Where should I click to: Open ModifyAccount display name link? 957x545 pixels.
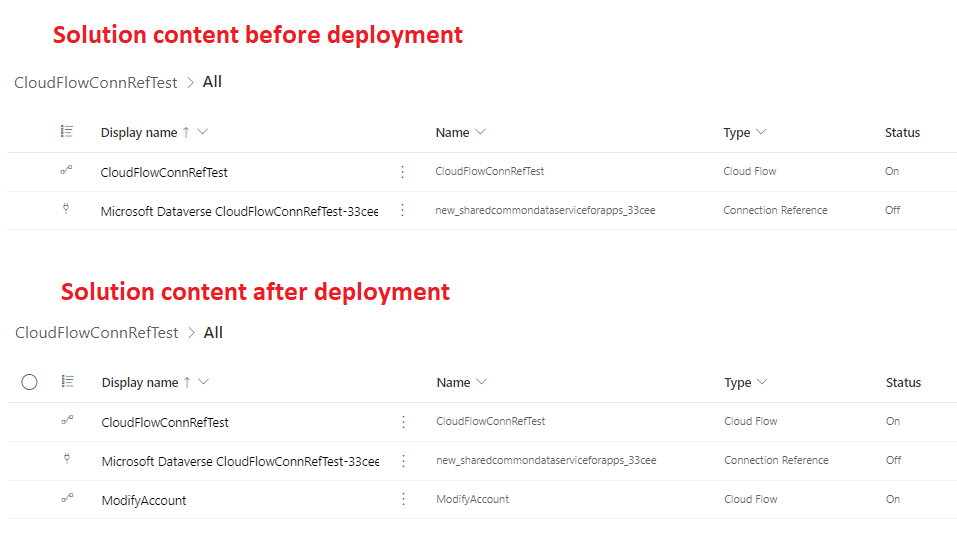pos(144,500)
